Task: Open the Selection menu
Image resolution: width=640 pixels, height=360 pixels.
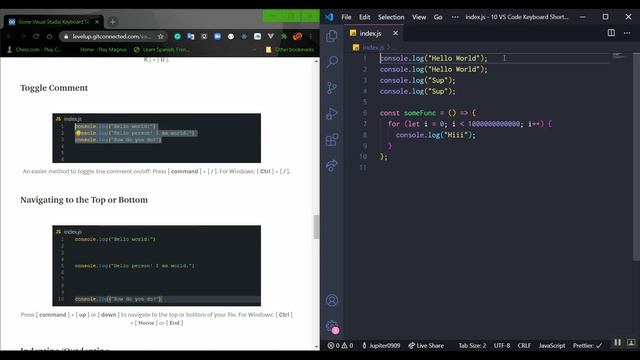Action: [391, 17]
